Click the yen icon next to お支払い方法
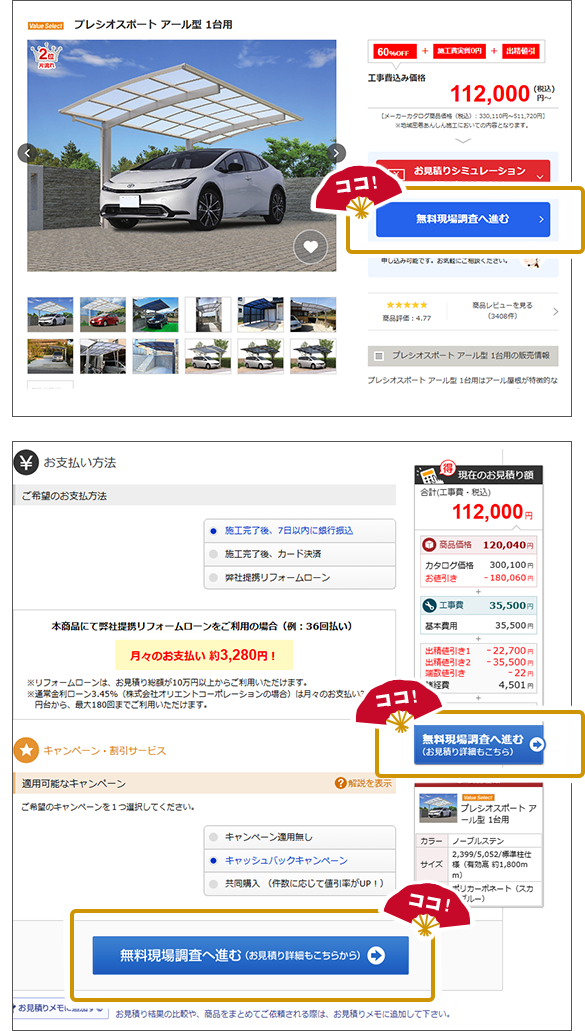Screen dimensions: 585x1031 point(26,463)
